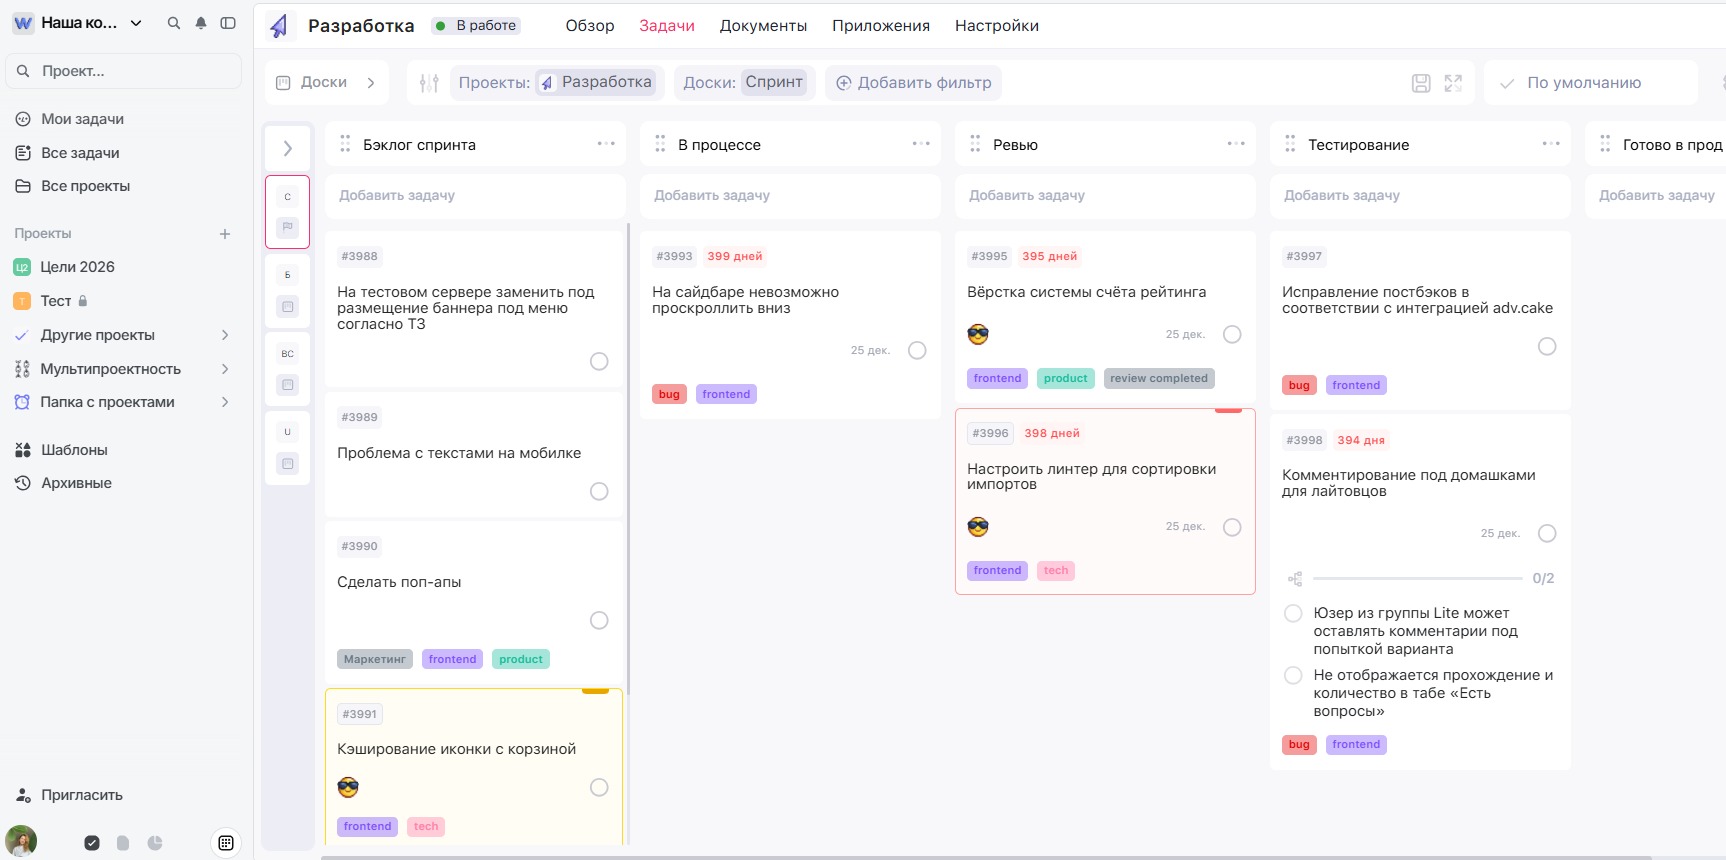Image resolution: width=1726 pixels, height=860 pixels.
Task: Click Пригласить in the sidebar
Action: coord(81,795)
